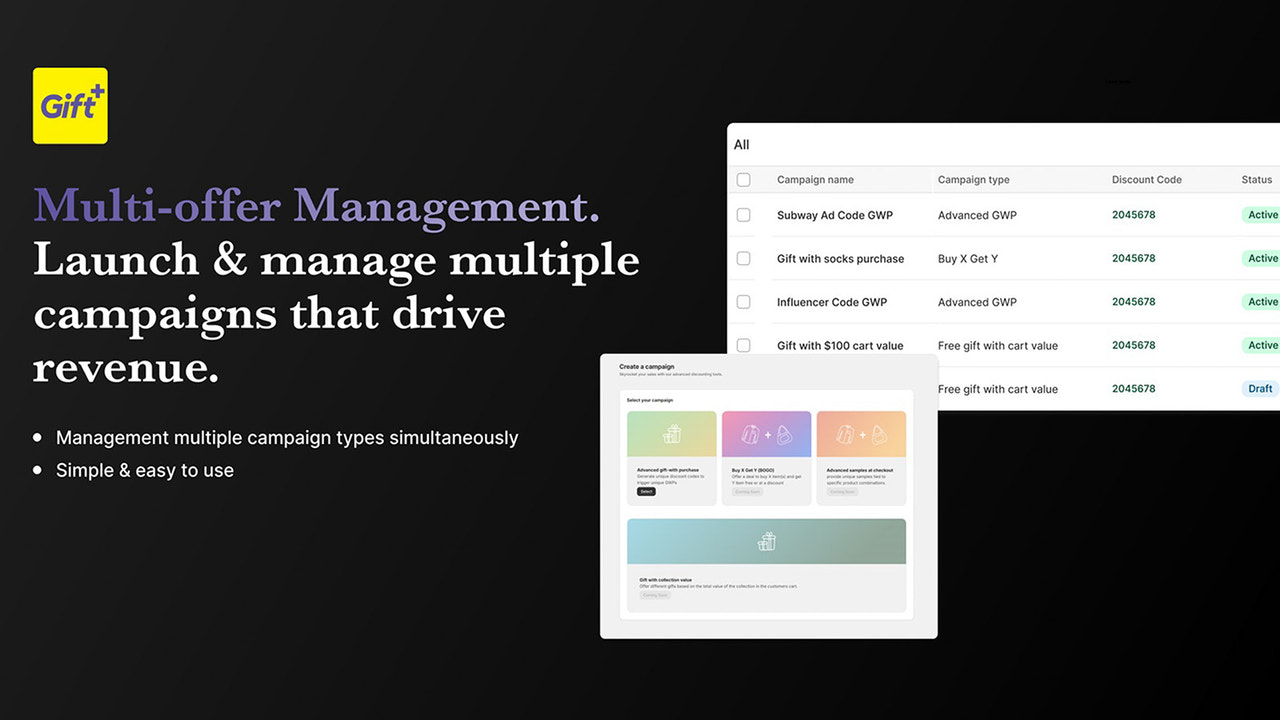Viewport: 1280px width, 720px height.
Task: Select the Gift with collection value banner
Action: (767, 541)
